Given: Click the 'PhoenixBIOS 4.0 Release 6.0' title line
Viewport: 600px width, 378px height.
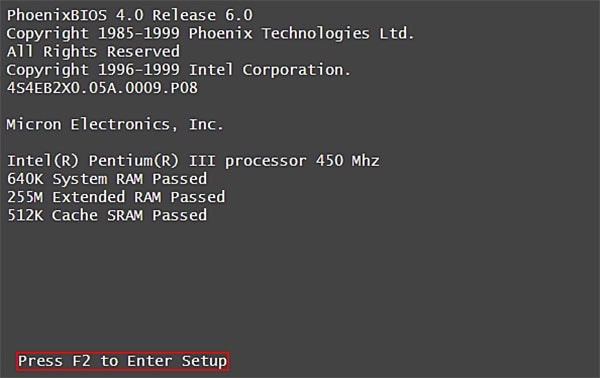Looking at the screenshot, I should point(130,15).
